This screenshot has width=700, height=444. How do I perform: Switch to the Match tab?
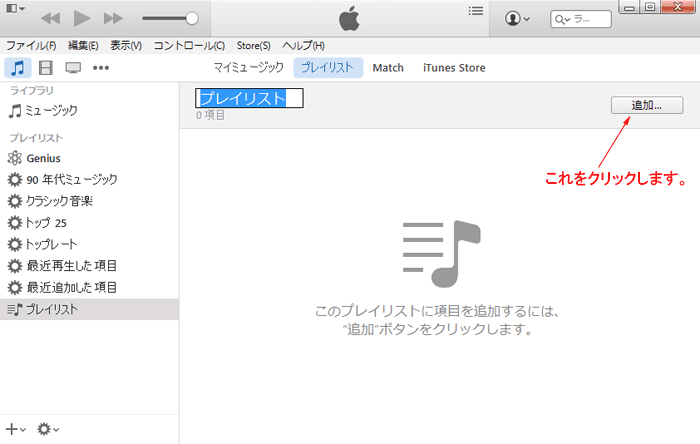(x=388, y=68)
